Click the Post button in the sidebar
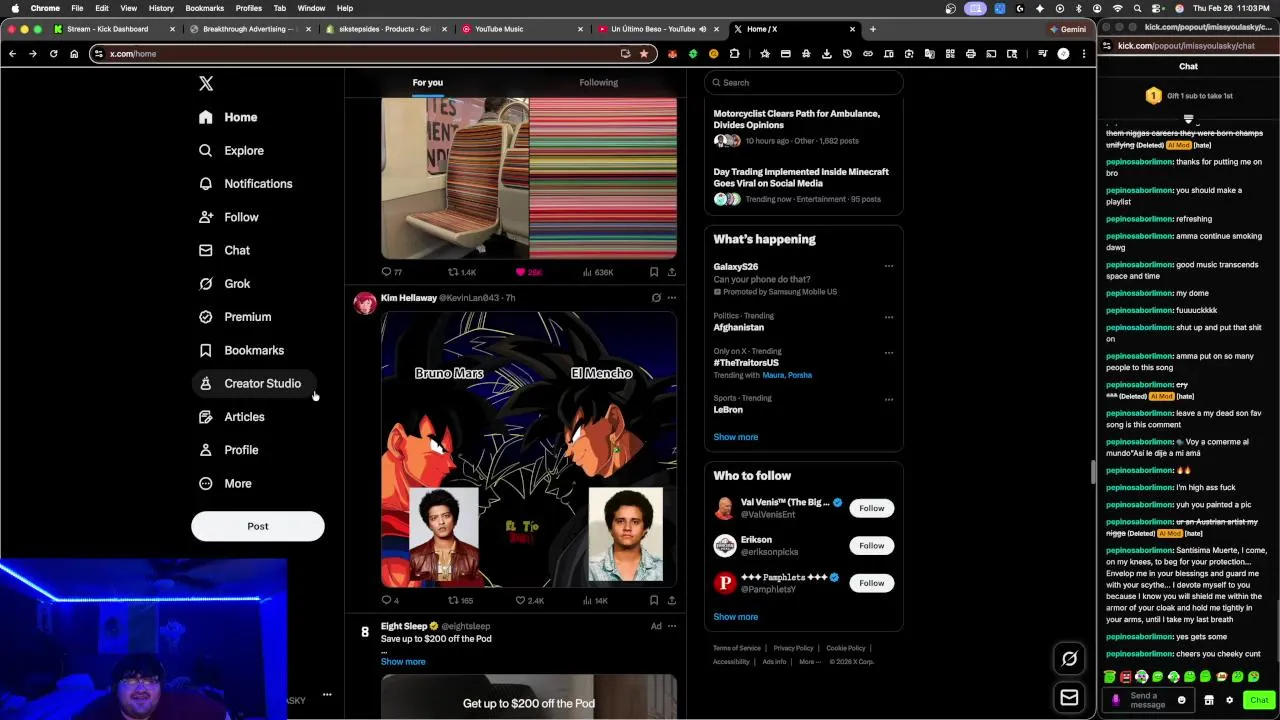The height and width of the screenshot is (720, 1280). pos(258,526)
